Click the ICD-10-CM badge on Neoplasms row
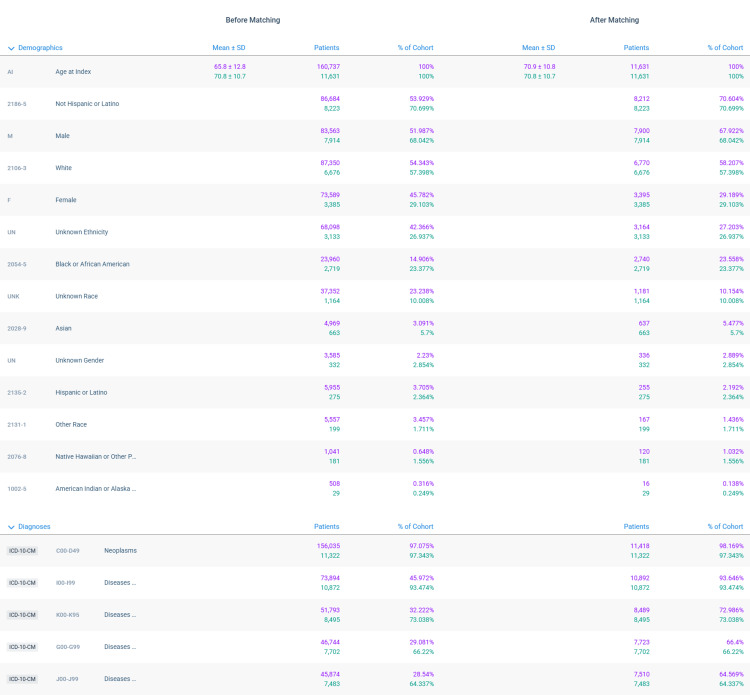This screenshot has height=695, width=750. [22, 551]
